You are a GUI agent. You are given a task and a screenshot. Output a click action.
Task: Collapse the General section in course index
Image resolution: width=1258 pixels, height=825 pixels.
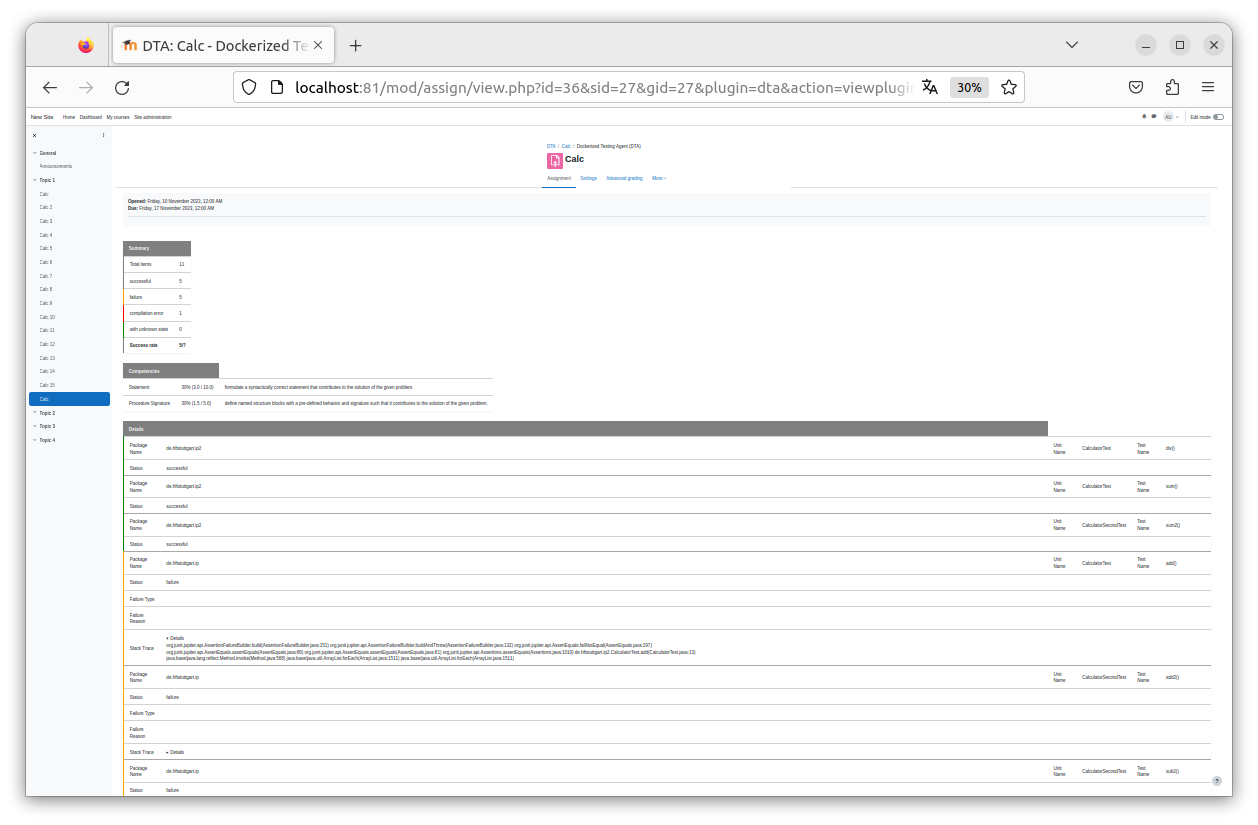(35, 153)
